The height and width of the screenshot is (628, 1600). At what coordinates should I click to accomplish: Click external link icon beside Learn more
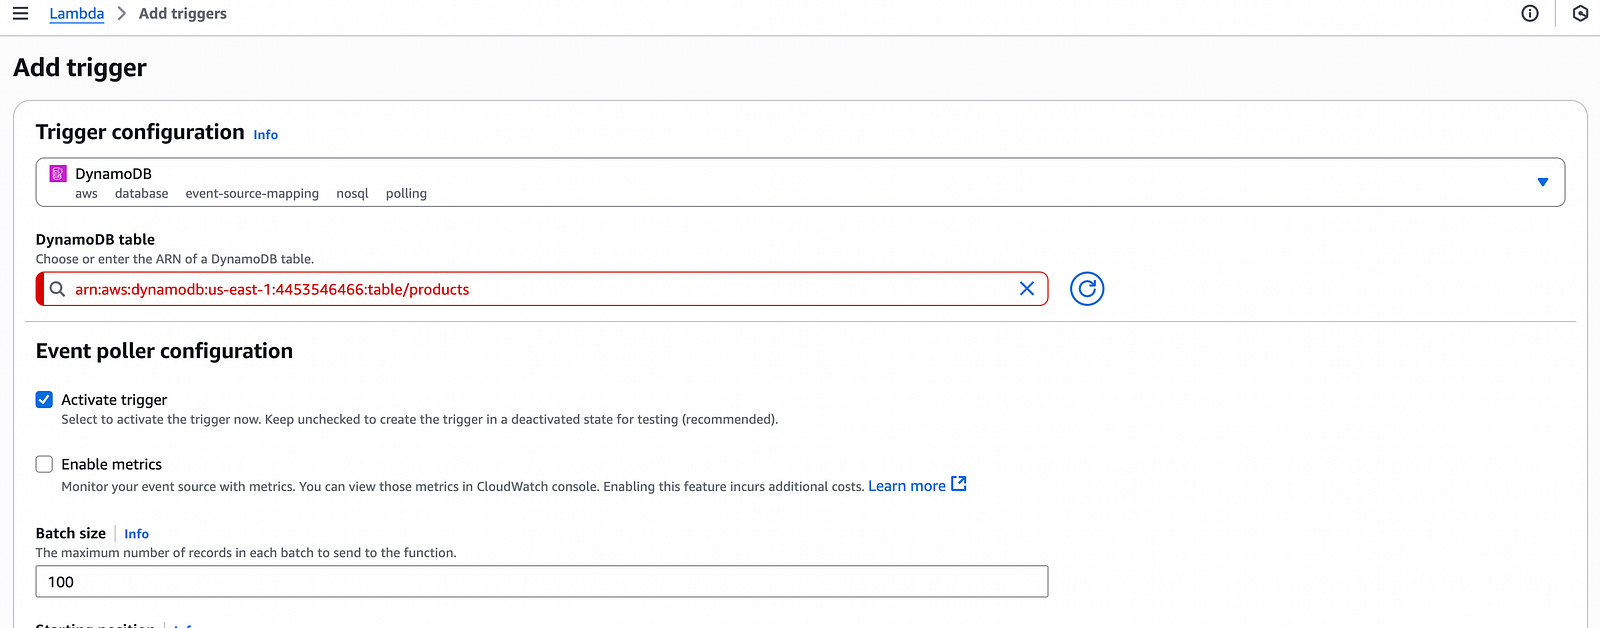click(x=959, y=484)
